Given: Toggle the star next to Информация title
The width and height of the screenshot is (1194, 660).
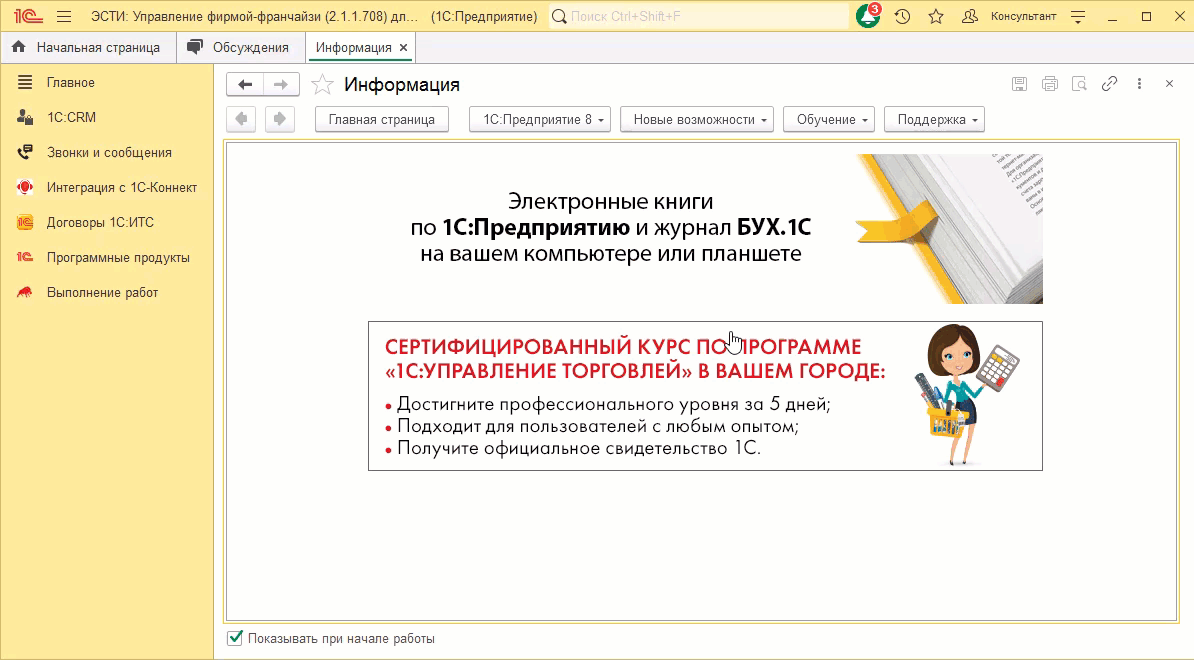Looking at the screenshot, I should [x=322, y=85].
